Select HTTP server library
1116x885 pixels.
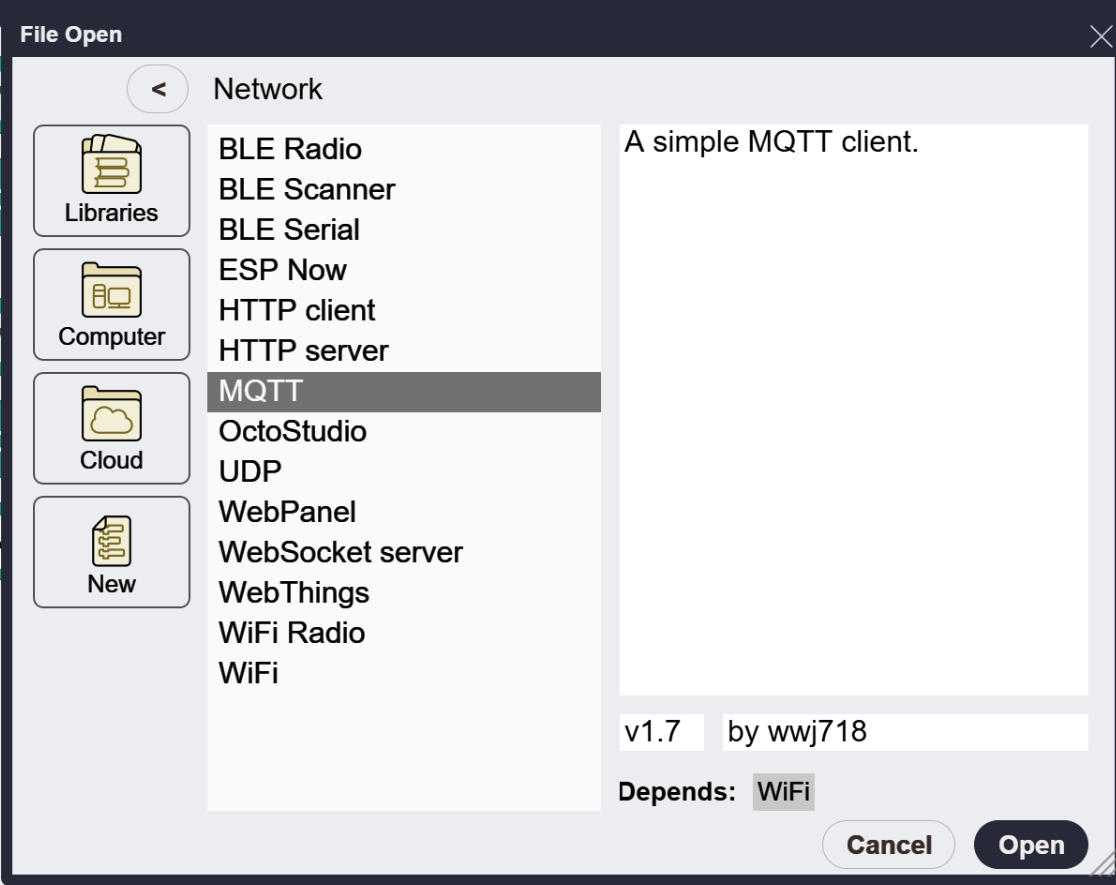404,351
